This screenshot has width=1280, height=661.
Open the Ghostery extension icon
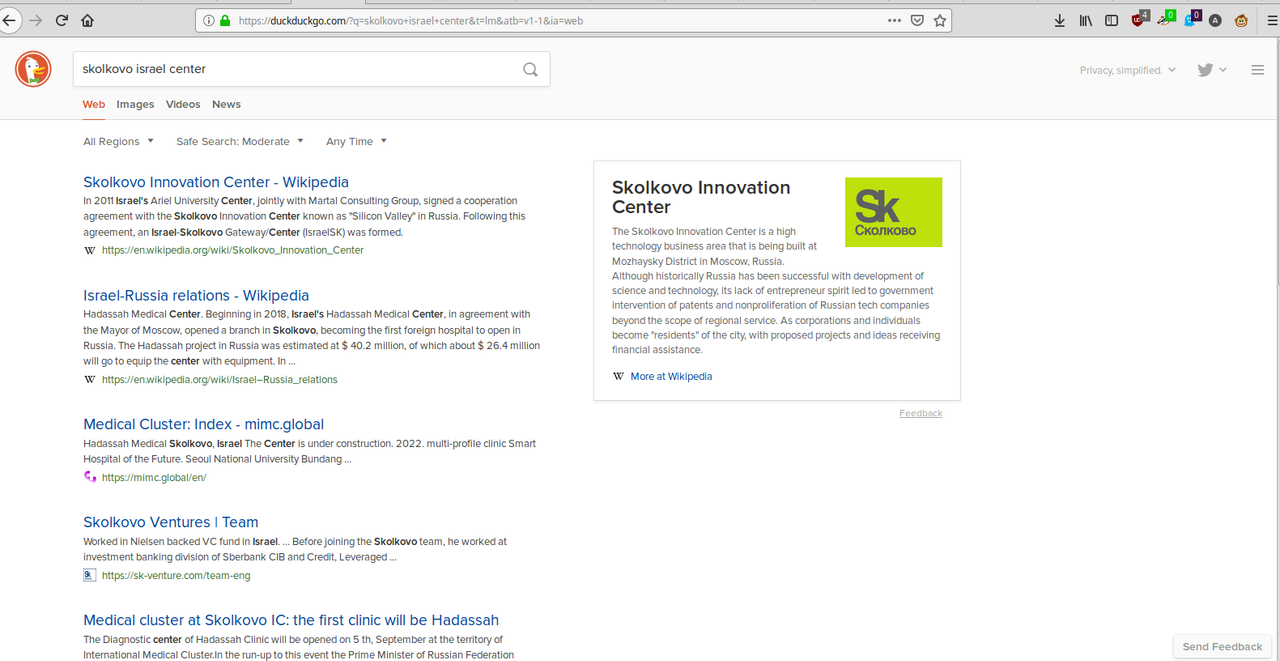1191,19
